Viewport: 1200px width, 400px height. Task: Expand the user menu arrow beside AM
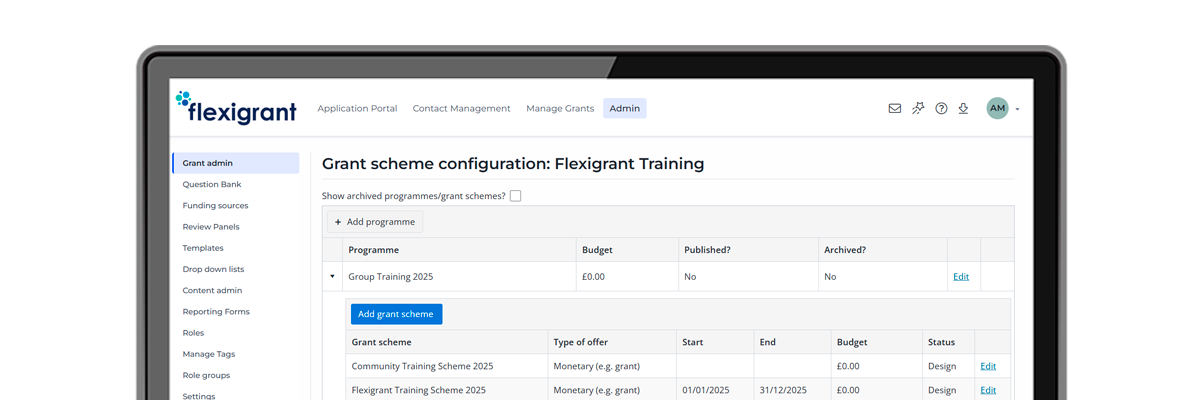tap(1017, 110)
